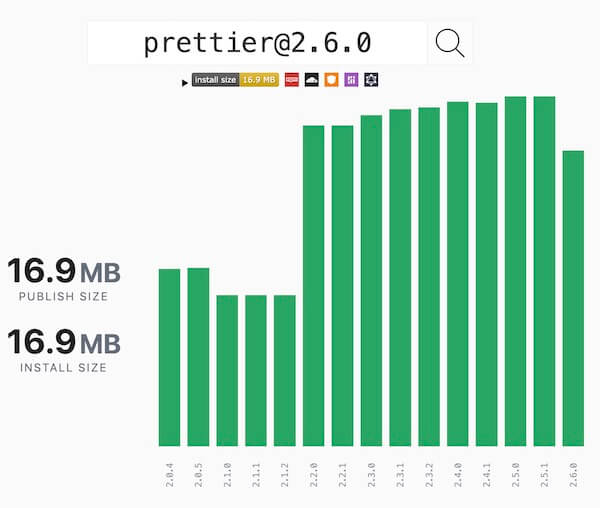The image size is (600, 508).
Task: Click the install size 16.9 MB badge
Action: pyautogui.click(x=235, y=80)
